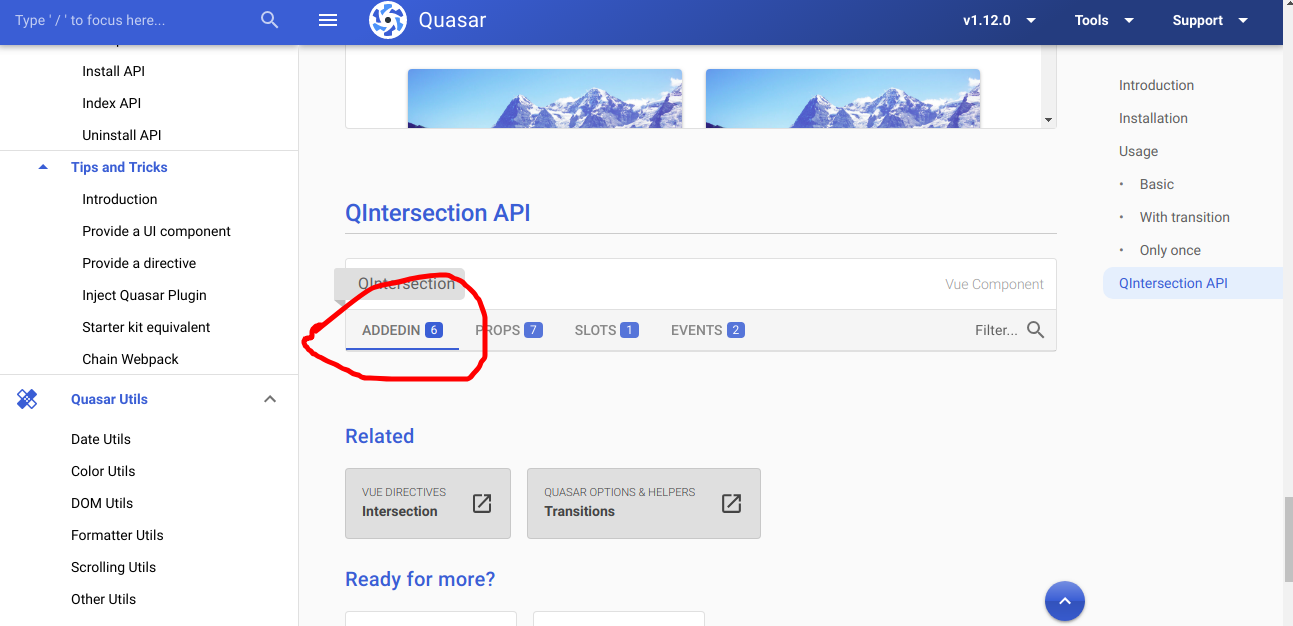This screenshot has width=1293, height=626.
Task: Switch to the EVENTS tab
Action: (707, 329)
